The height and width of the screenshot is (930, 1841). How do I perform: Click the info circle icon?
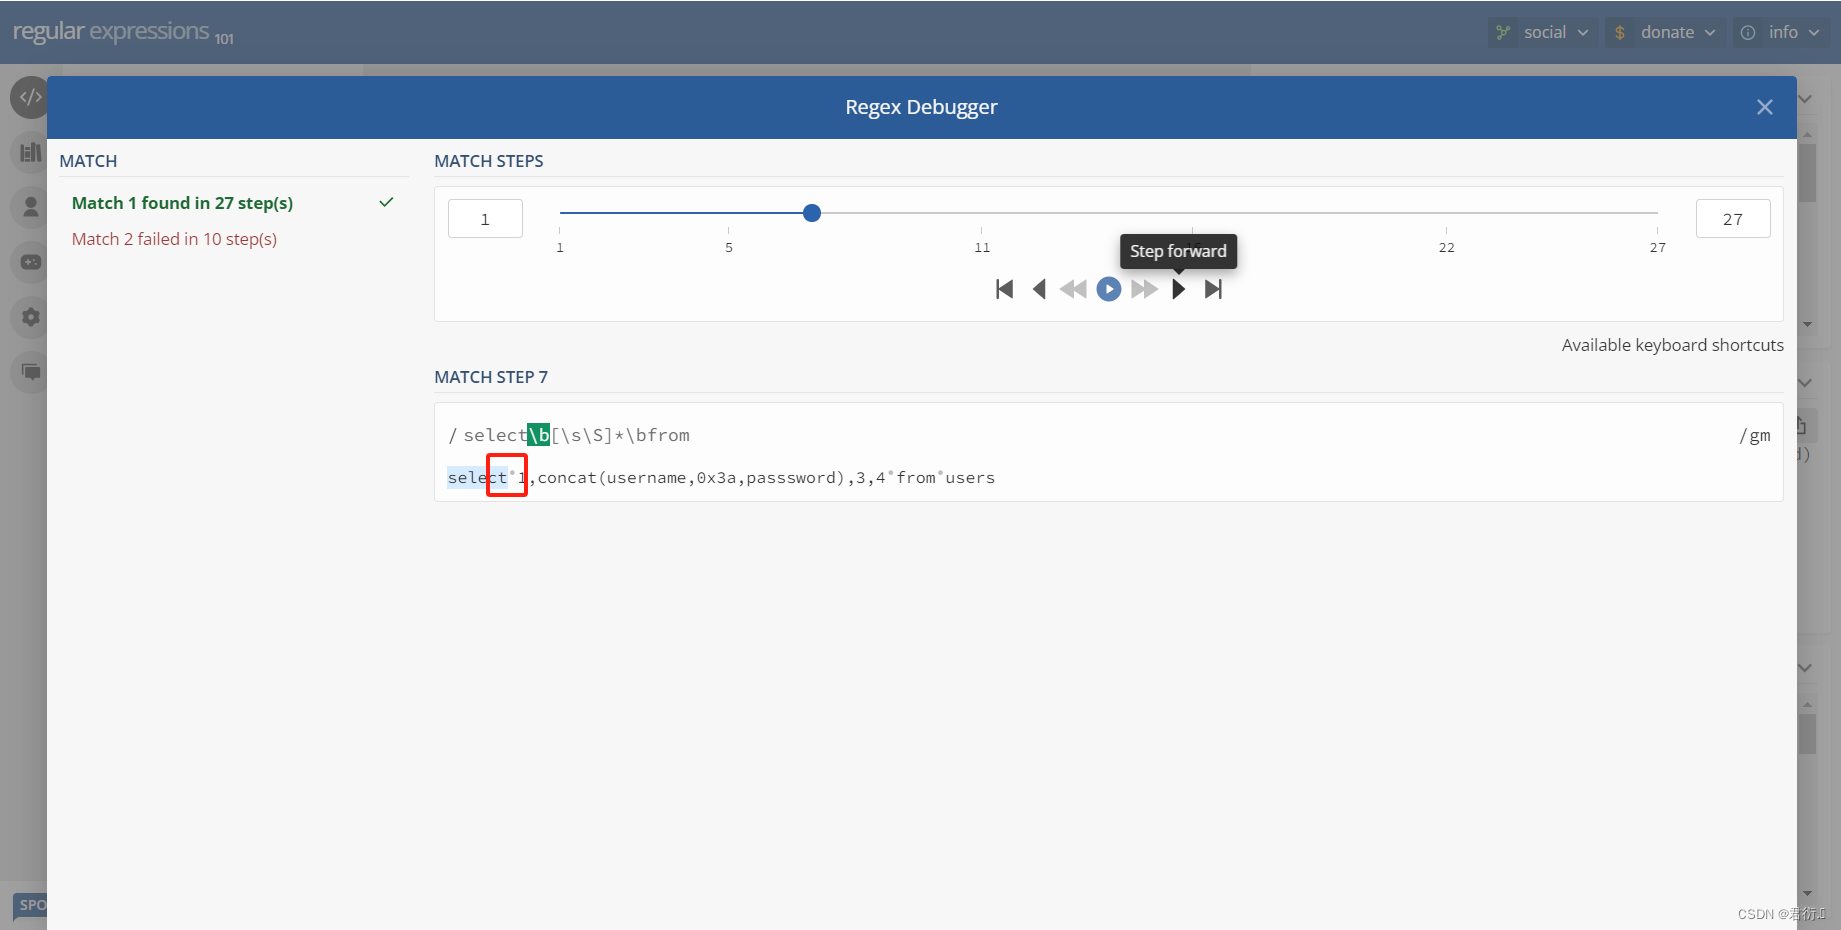click(x=1748, y=32)
